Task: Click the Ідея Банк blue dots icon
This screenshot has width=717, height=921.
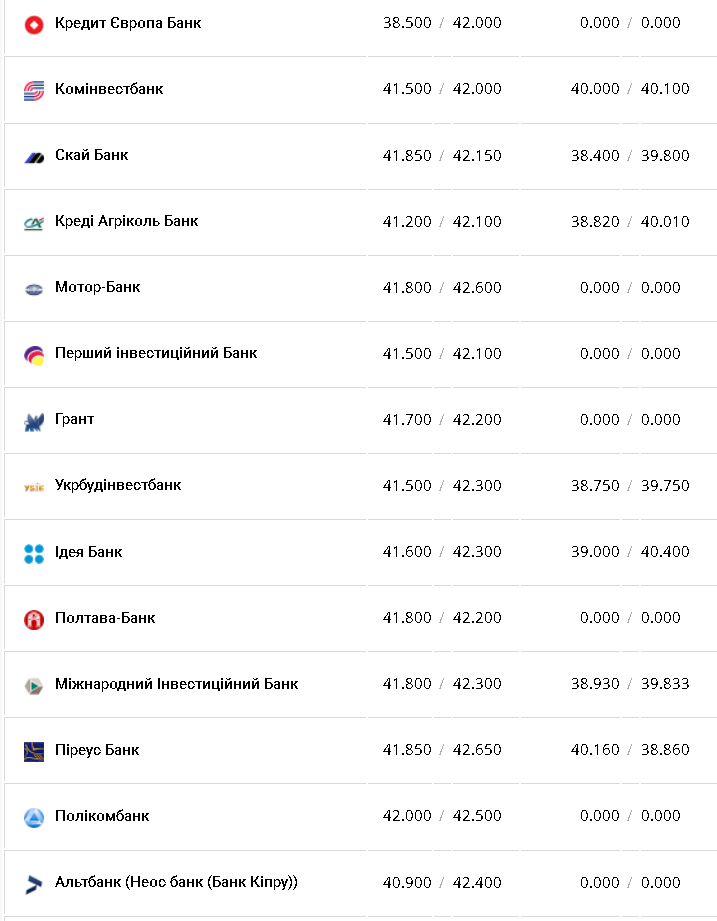Action: click(34, 553)
